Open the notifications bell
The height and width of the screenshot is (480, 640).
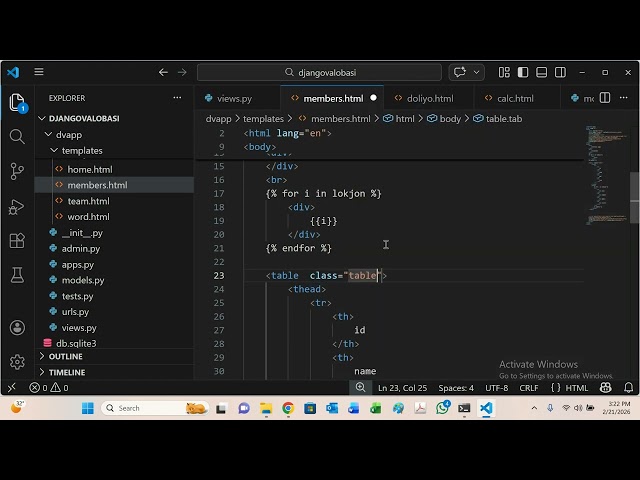tap(629, 387)
